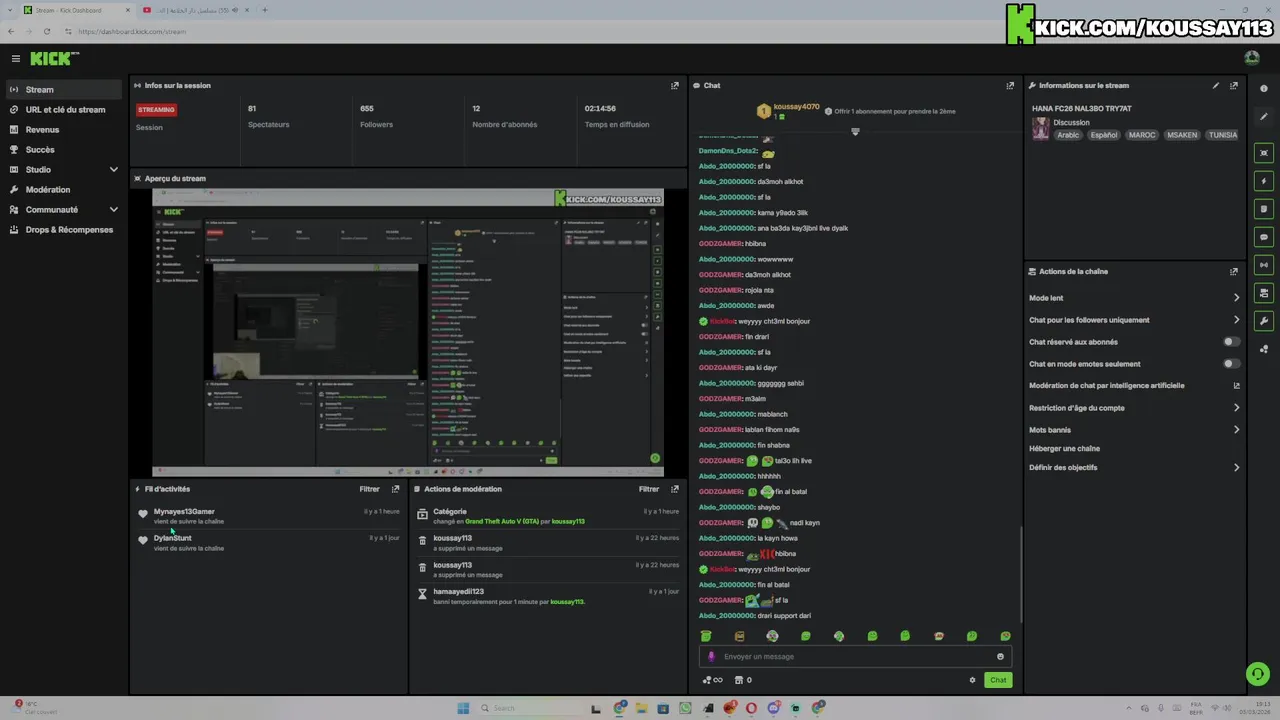Edit stream info with the panel's pencil icon
This screenshot has height=720, width=1280.
(1216, 86)
